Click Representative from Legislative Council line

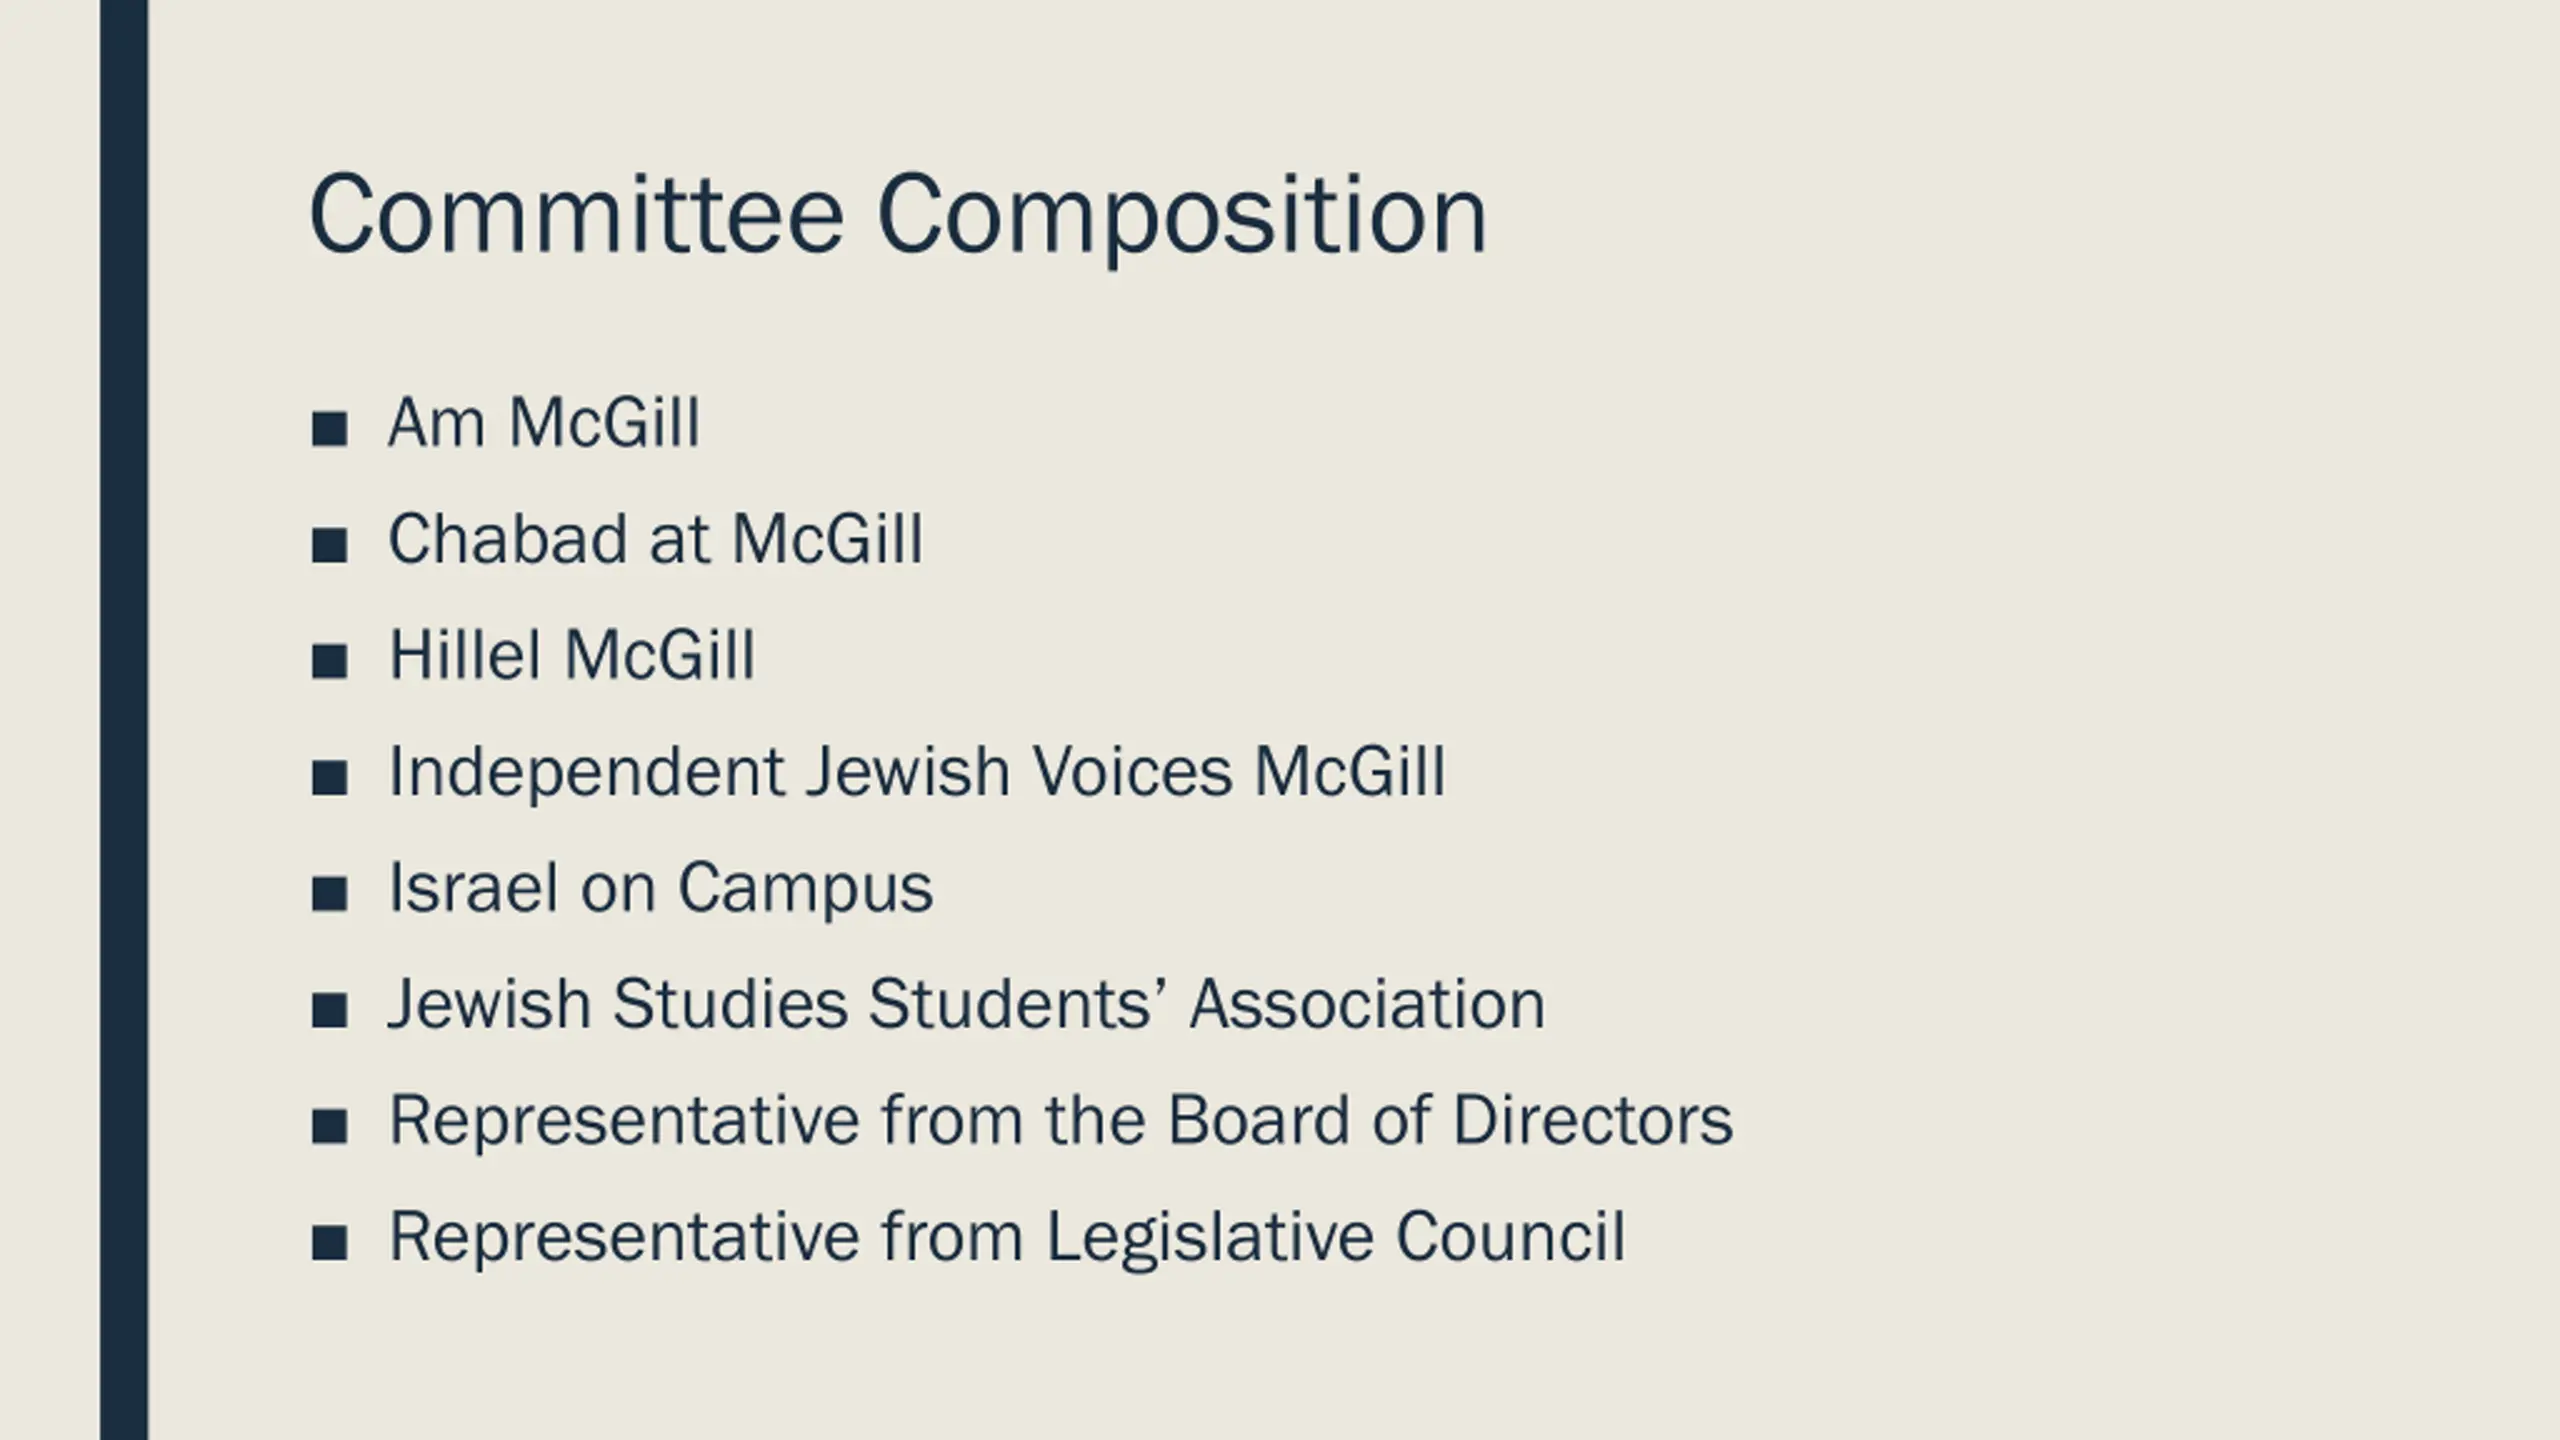point(1007,1237)
